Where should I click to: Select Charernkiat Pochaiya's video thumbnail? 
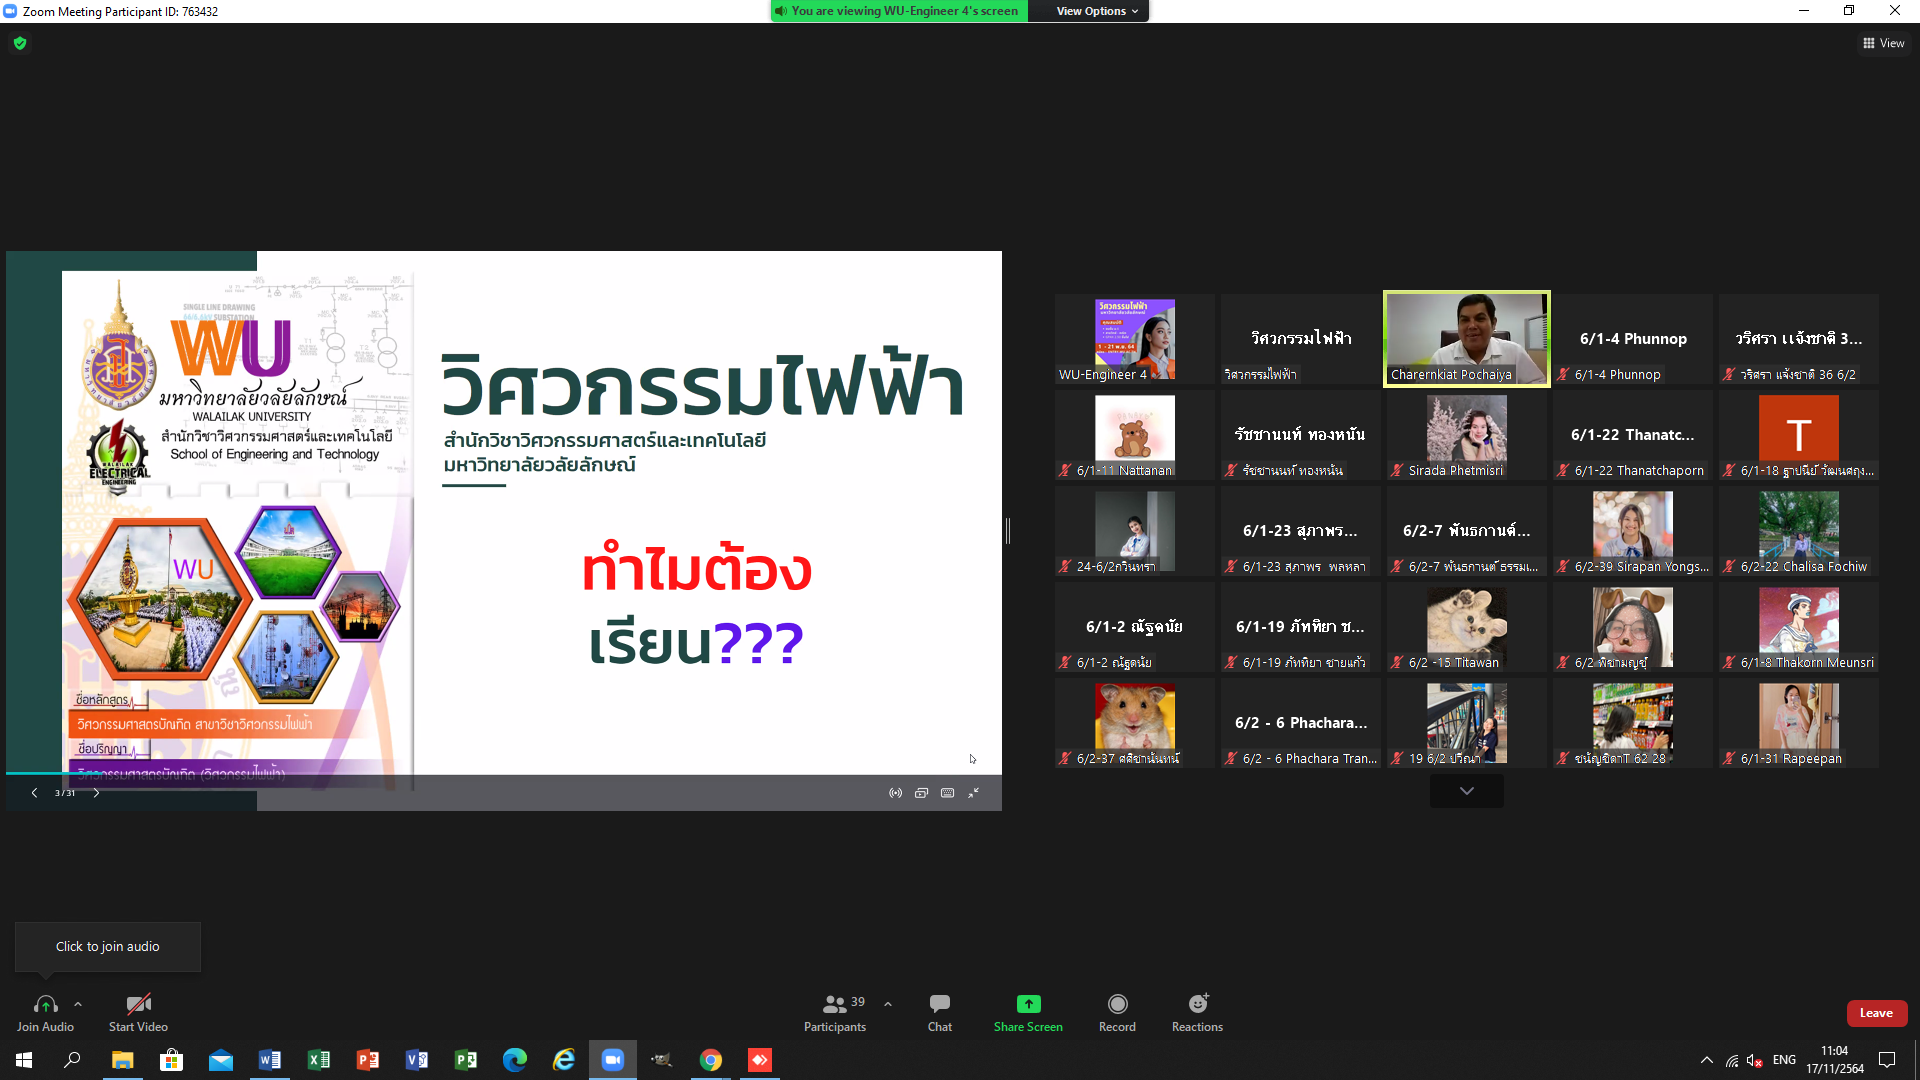(1466, 338)
